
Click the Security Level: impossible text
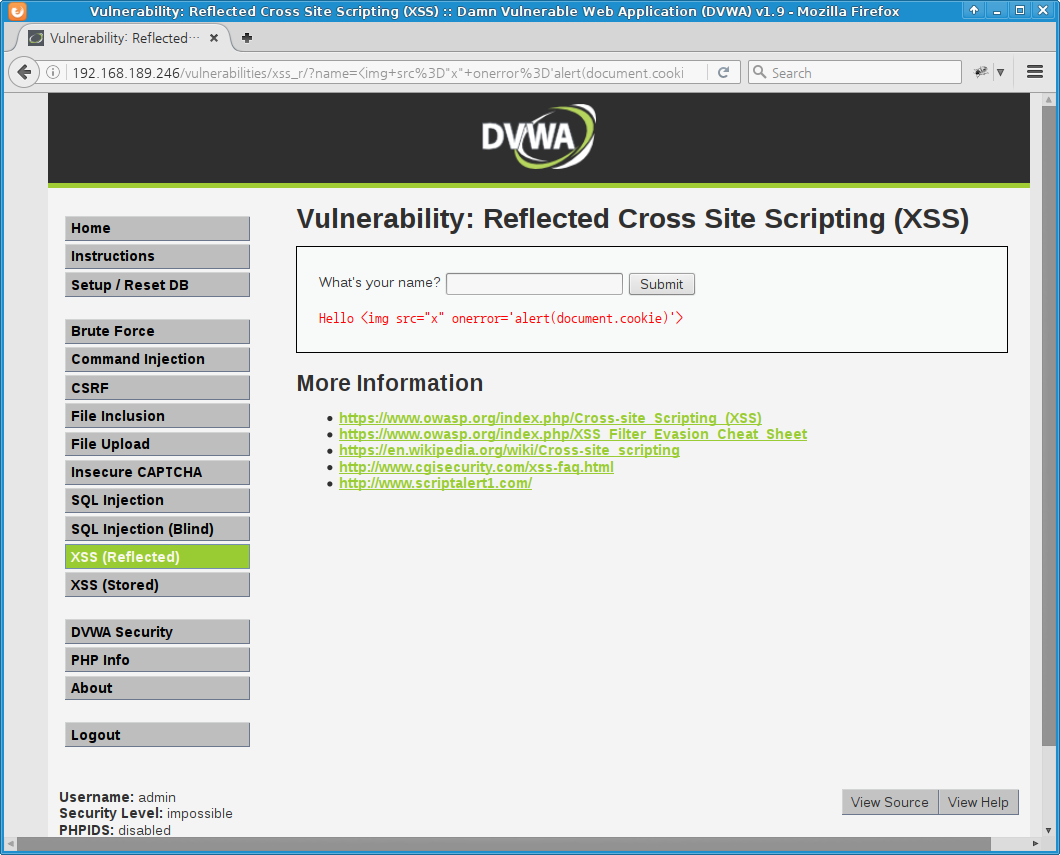coord(145,813)
